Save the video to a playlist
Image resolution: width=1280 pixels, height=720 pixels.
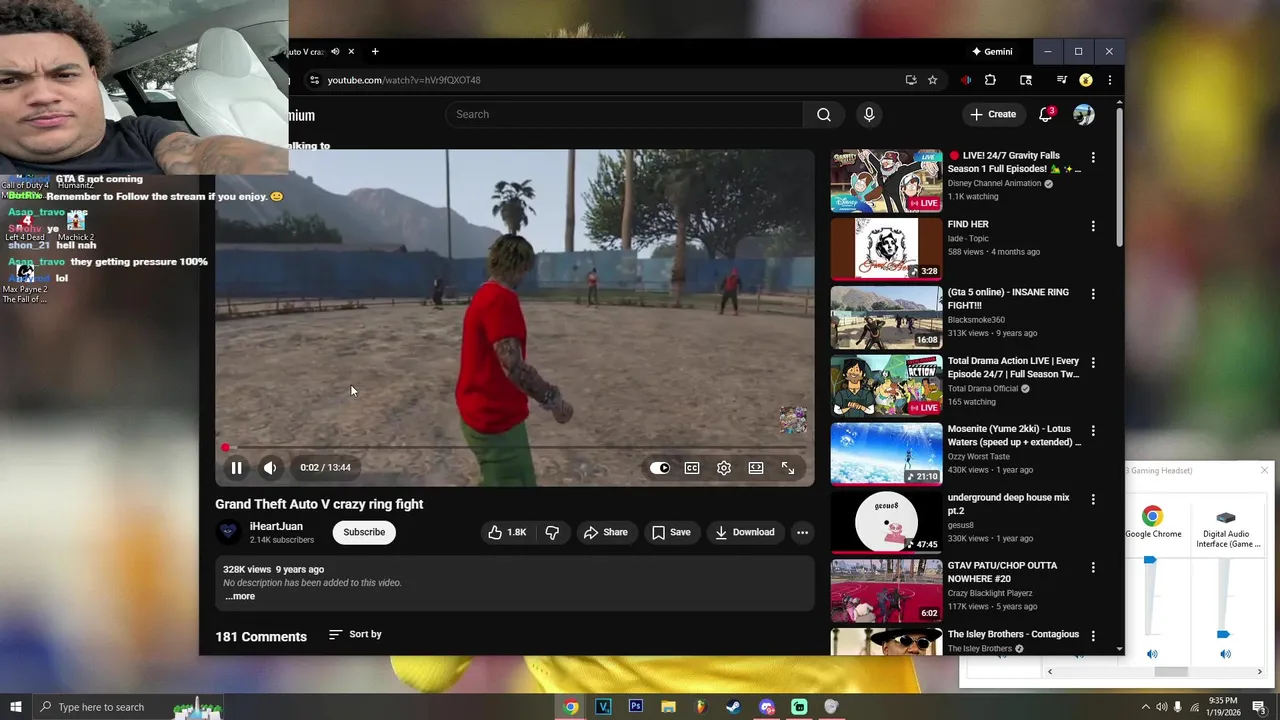pyautogui.click(x=671, y=532)
